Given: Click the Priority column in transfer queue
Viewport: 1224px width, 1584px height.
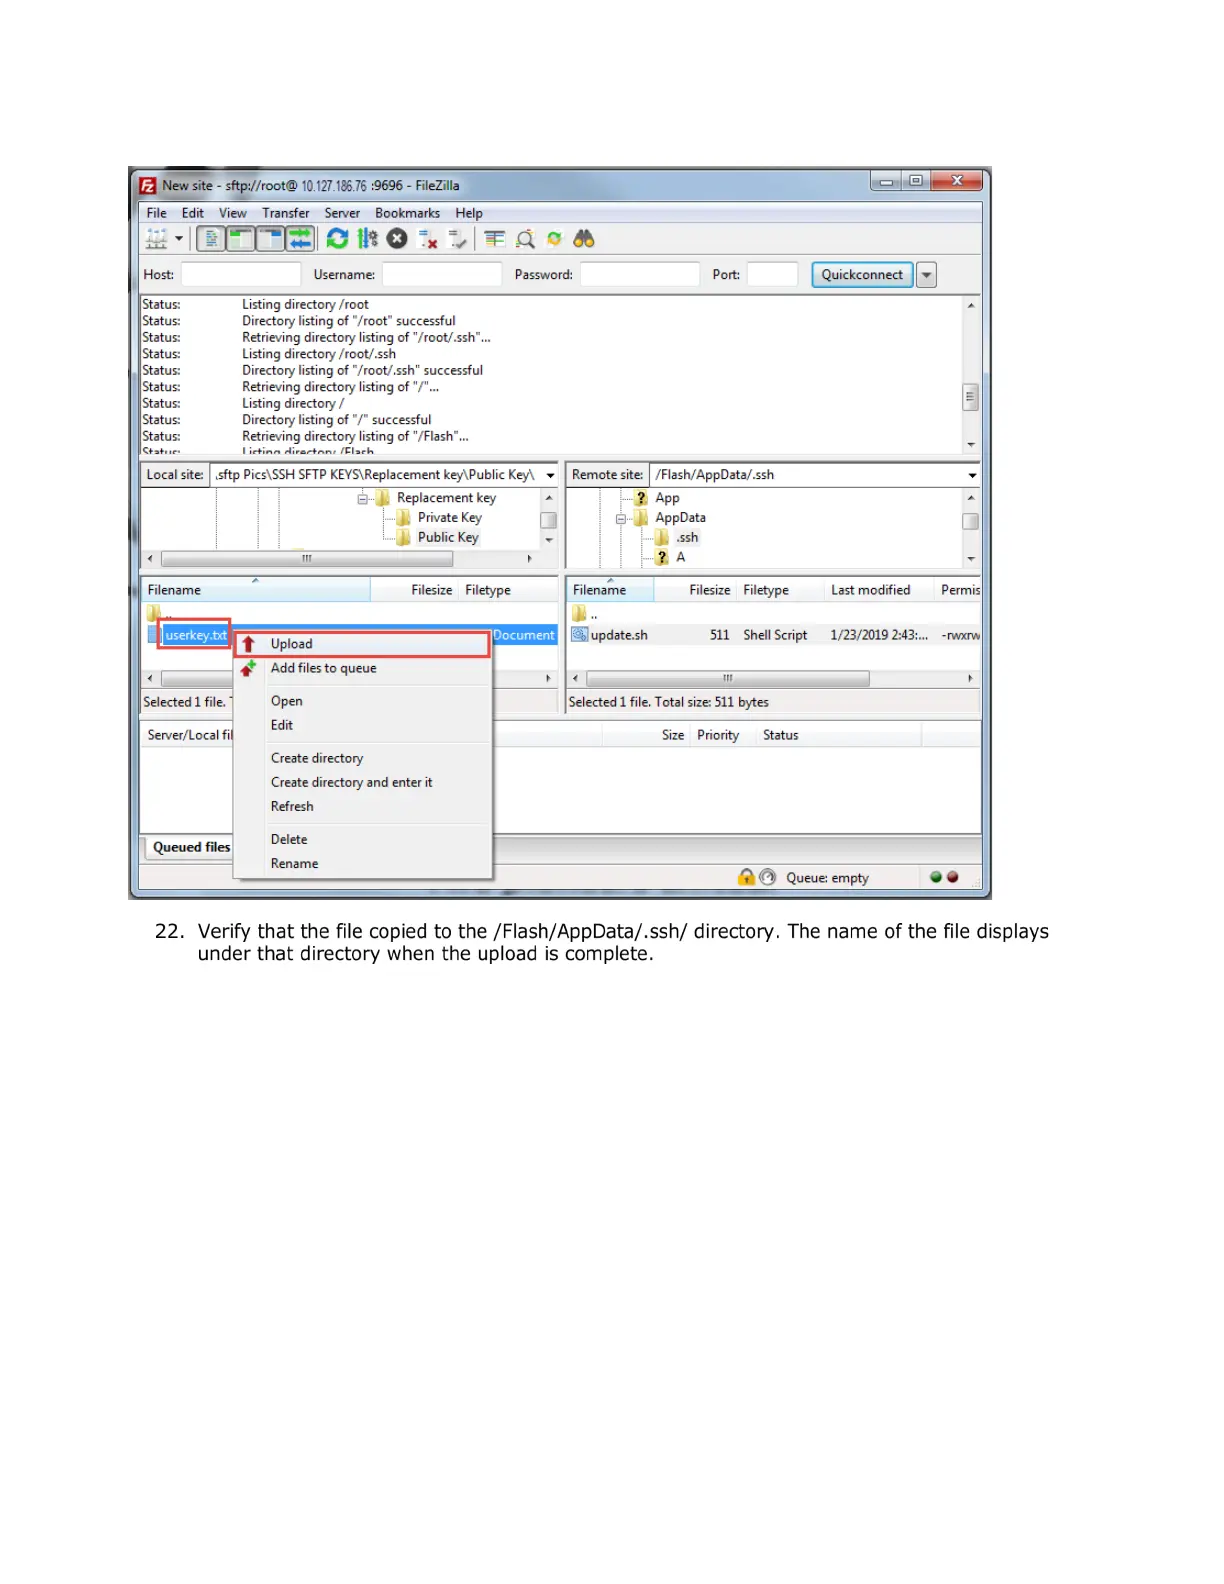Looking at the screenshot, I should click(x=721, y=736).
